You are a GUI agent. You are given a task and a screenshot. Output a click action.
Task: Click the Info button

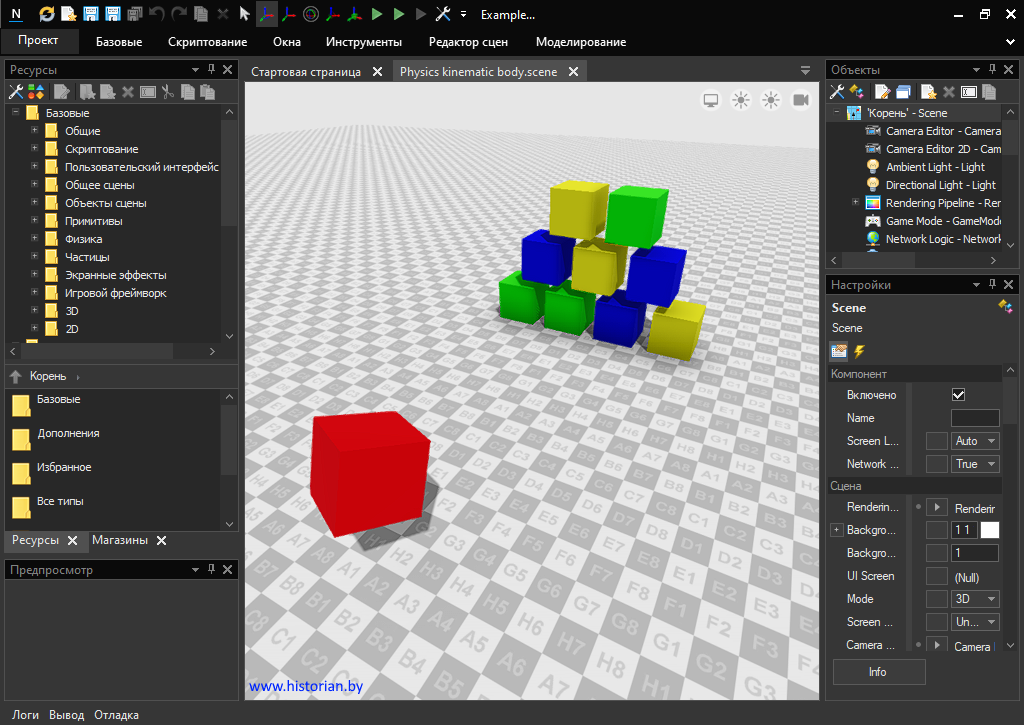click(878, 672)
